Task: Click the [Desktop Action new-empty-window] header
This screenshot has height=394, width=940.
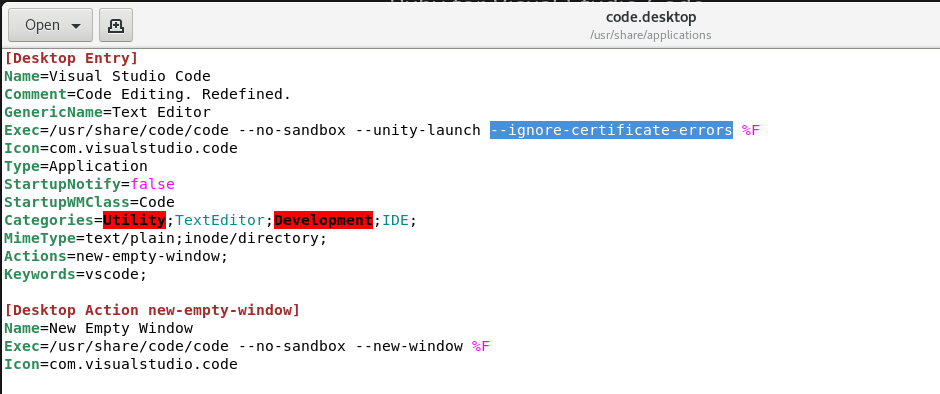Action: pyautogui.click(x=152, y=310)
